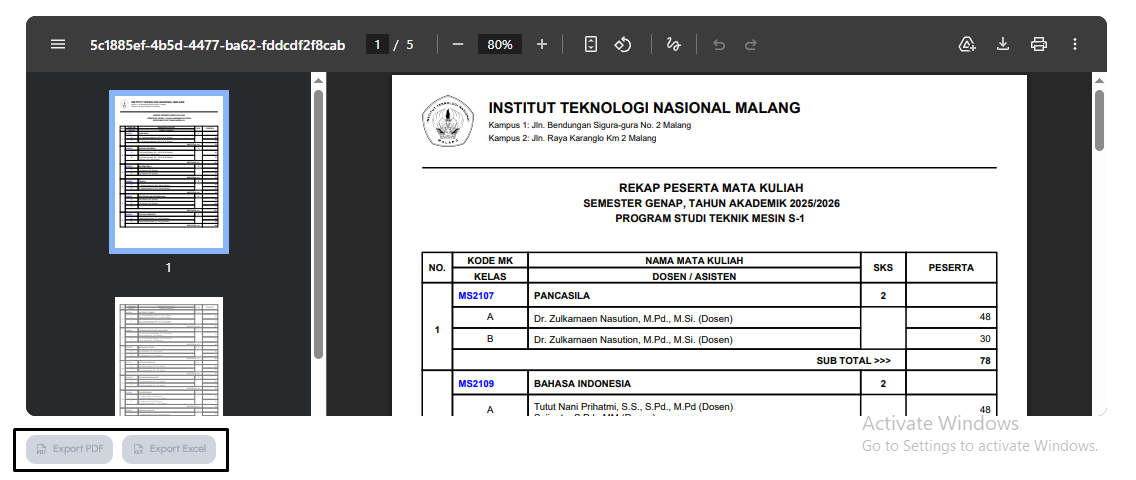Image resolution: width=1136 pixels, height=480 pixels.
Task: Click the zoom in plus icon
Action: click(542, 44)
